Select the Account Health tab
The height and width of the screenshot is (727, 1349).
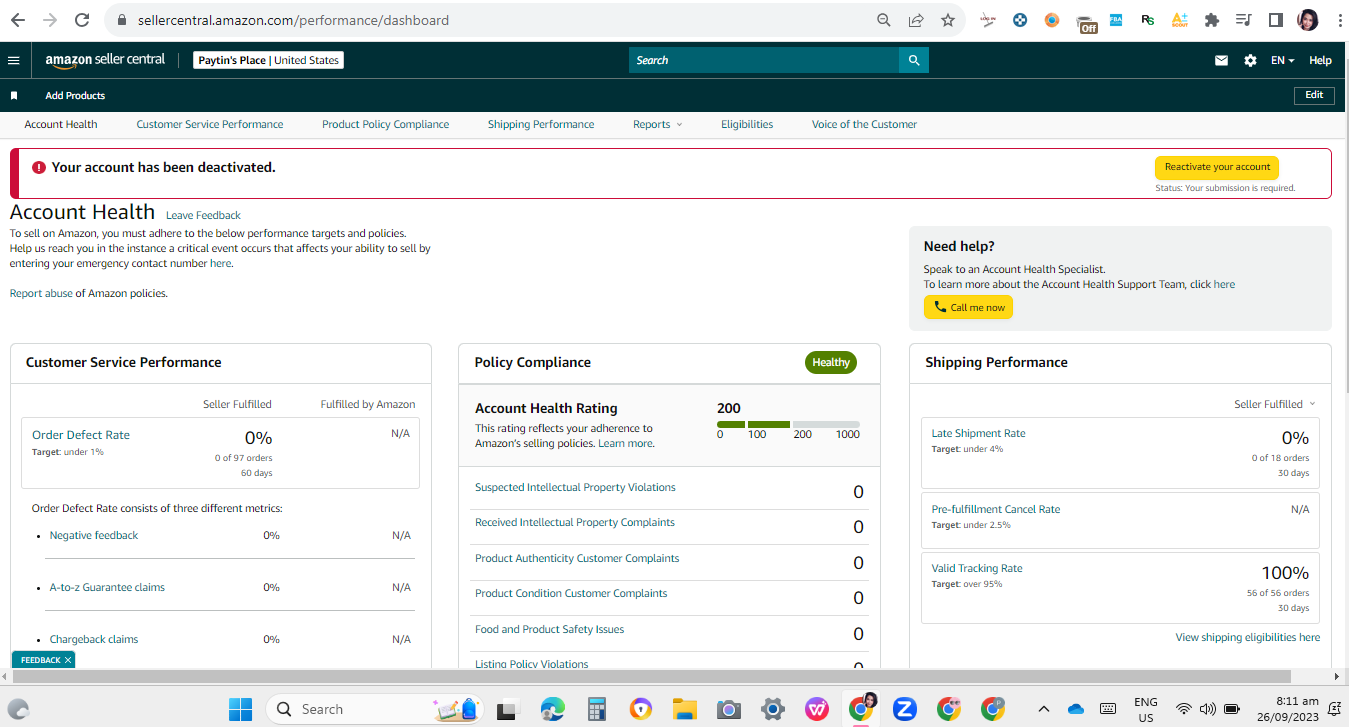61,124
